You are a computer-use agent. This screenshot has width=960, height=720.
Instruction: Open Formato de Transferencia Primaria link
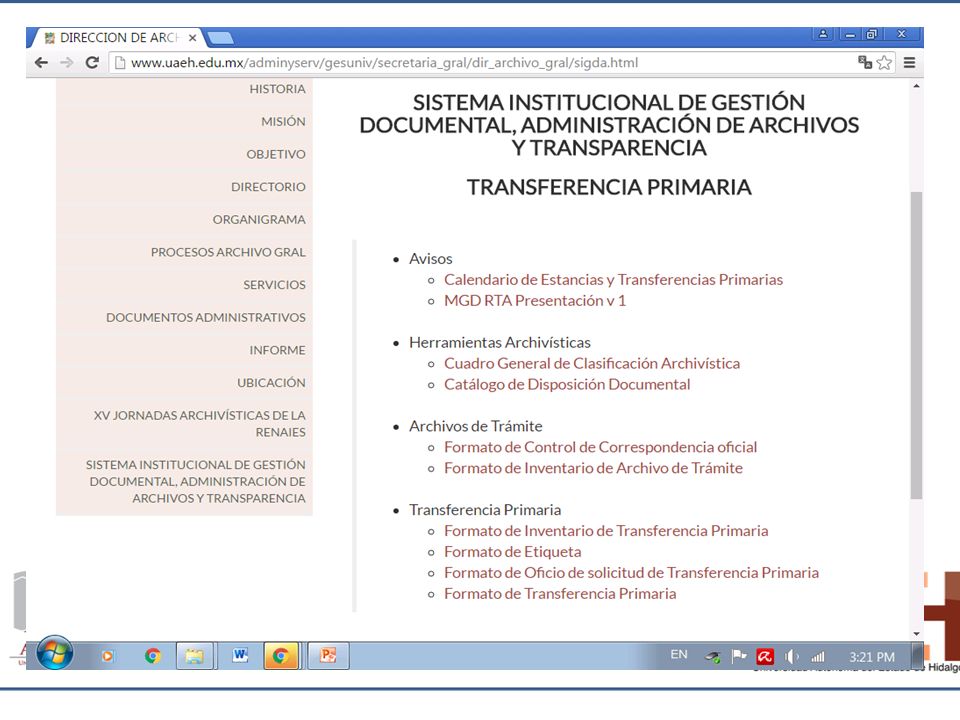point(560,593)
